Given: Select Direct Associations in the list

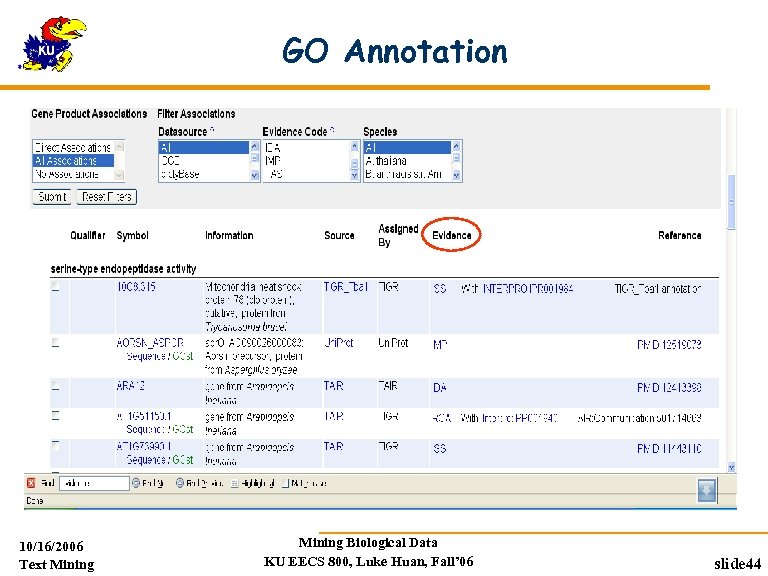Looking at the screenshot, I should point(73,147).
